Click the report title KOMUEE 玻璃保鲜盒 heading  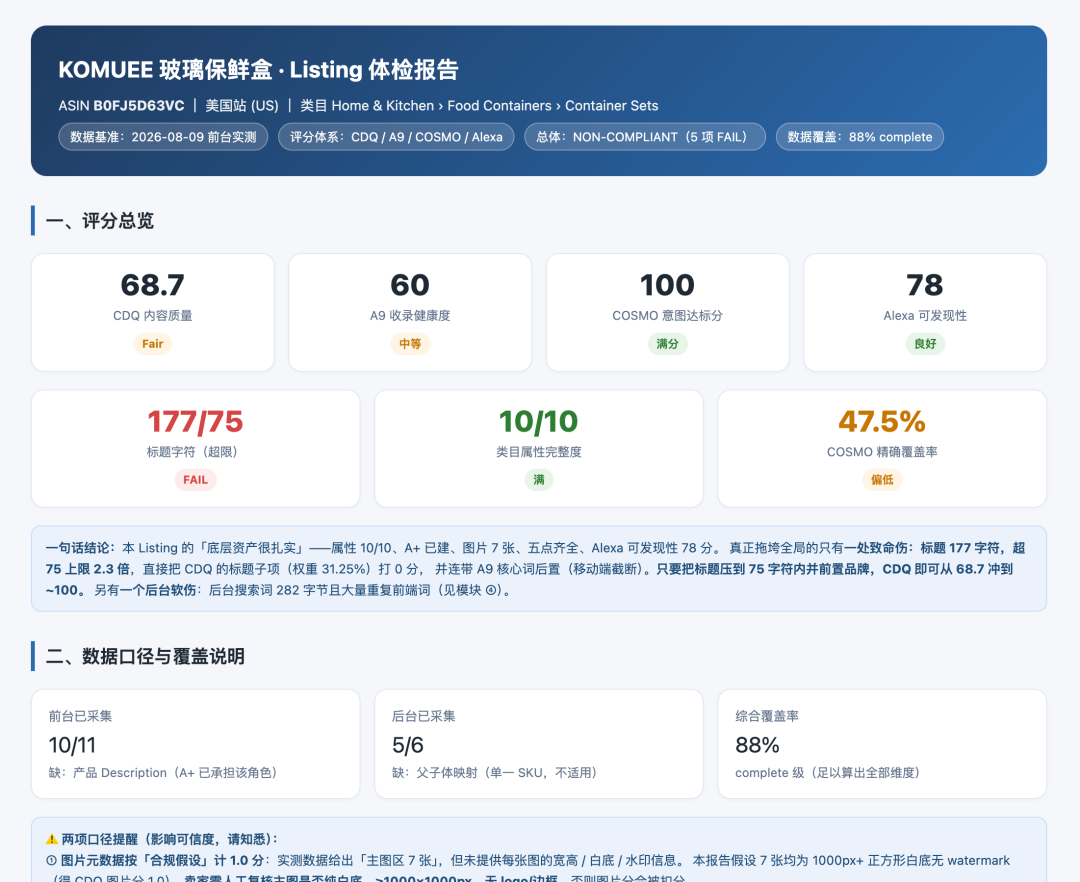point(258,70)
